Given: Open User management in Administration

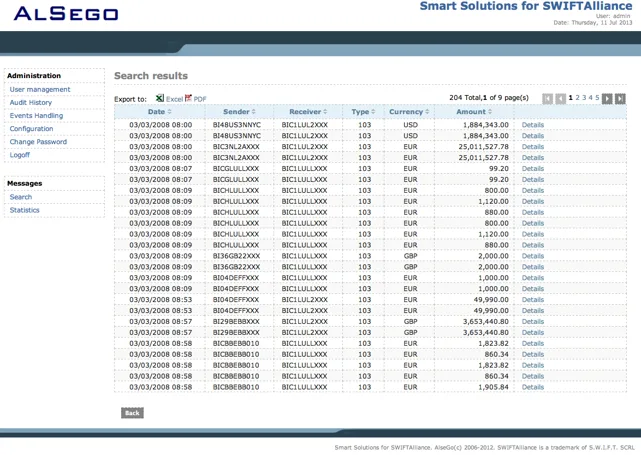Looking at the screenshot, I should point(40,90).
